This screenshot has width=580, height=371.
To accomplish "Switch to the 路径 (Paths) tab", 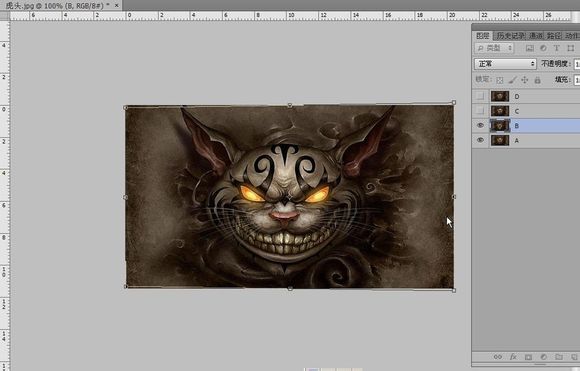I will (553, 36).
